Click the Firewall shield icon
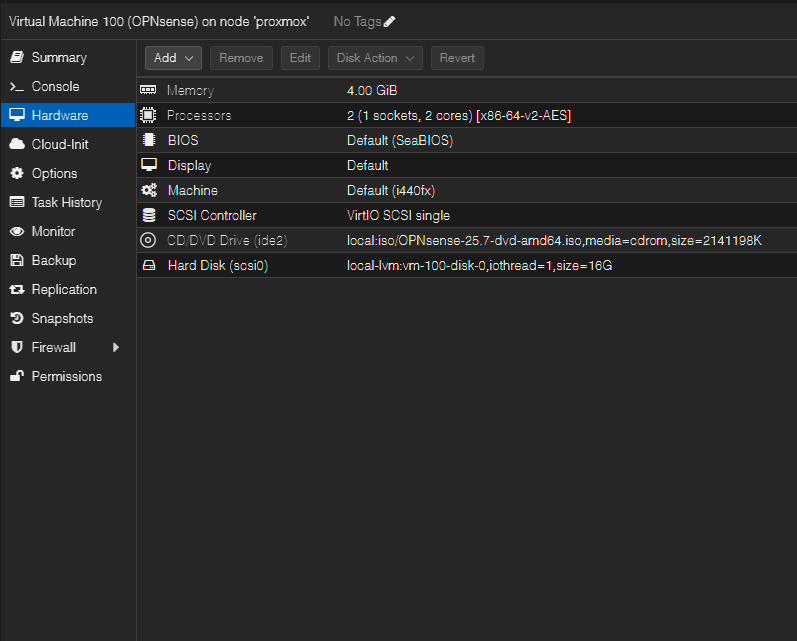 click(x=17, y=347)
